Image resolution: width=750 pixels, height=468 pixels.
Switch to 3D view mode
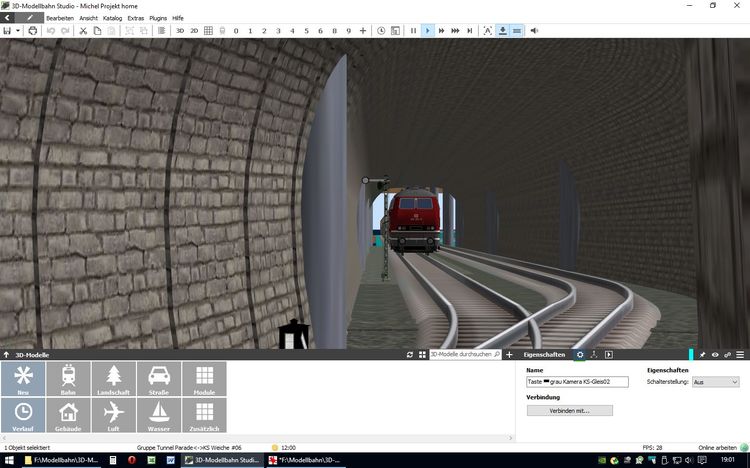180,31
